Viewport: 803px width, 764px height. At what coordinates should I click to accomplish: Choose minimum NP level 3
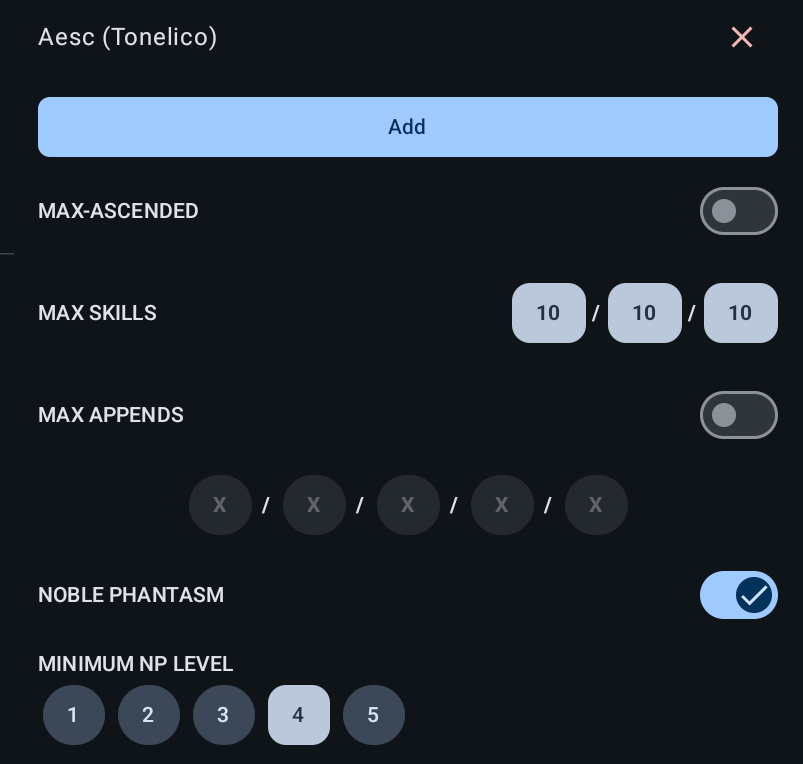pos(223,715)
